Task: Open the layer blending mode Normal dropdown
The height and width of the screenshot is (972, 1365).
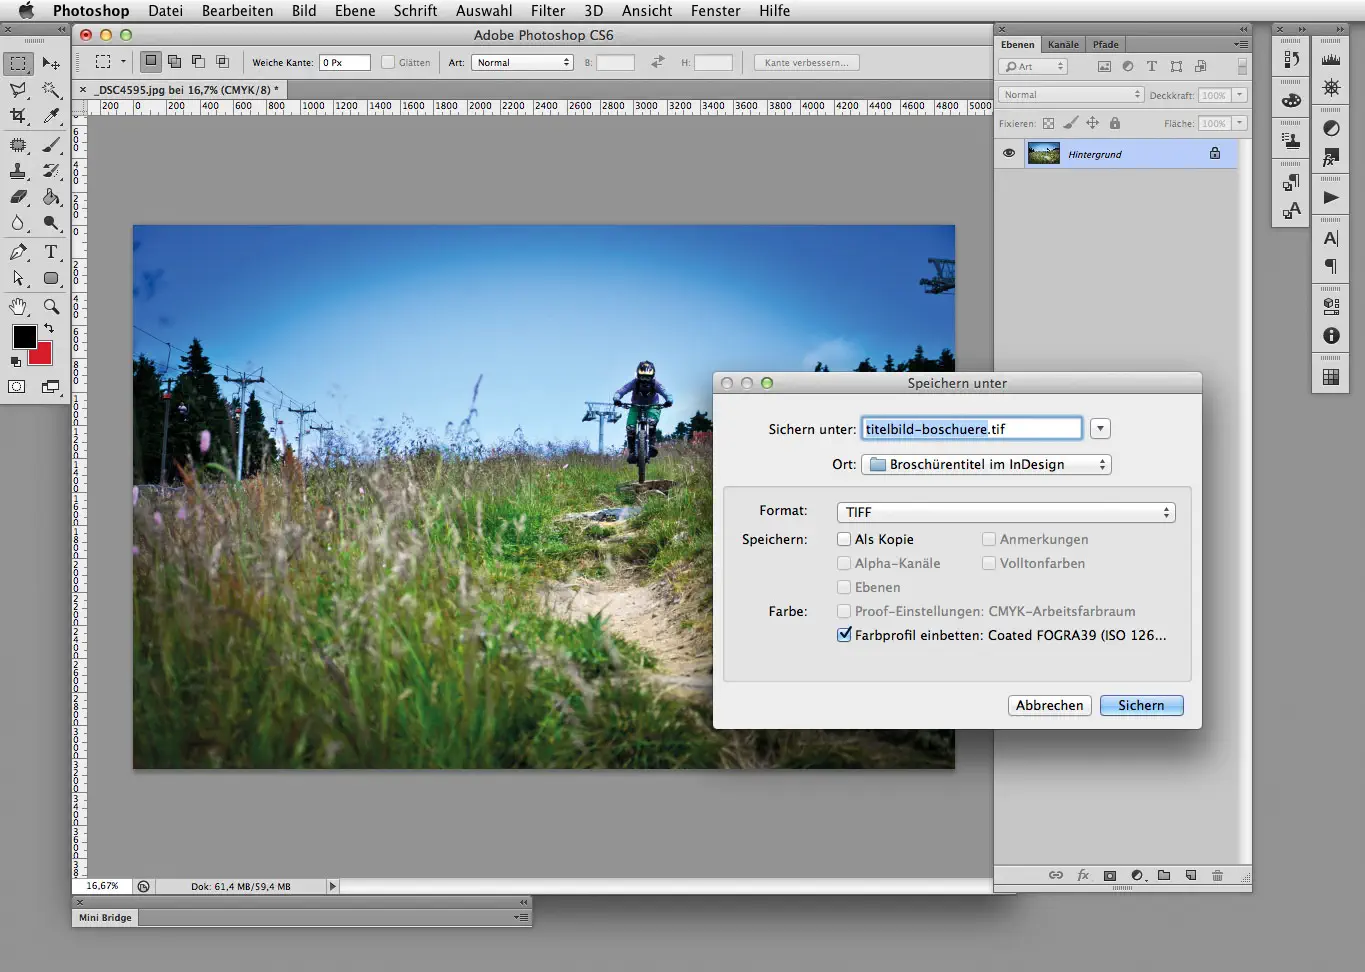Action: coord(1069,94)
